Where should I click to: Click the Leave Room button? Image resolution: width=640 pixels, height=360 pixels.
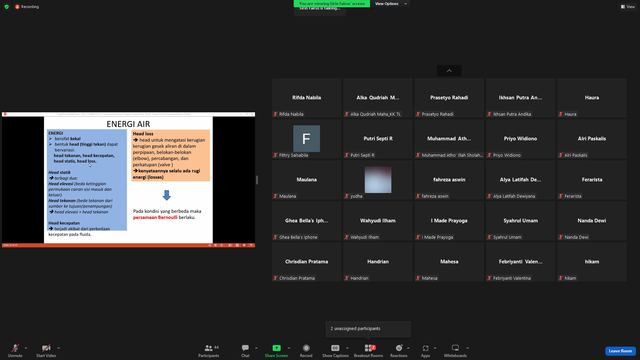click(x=620, y=351)
